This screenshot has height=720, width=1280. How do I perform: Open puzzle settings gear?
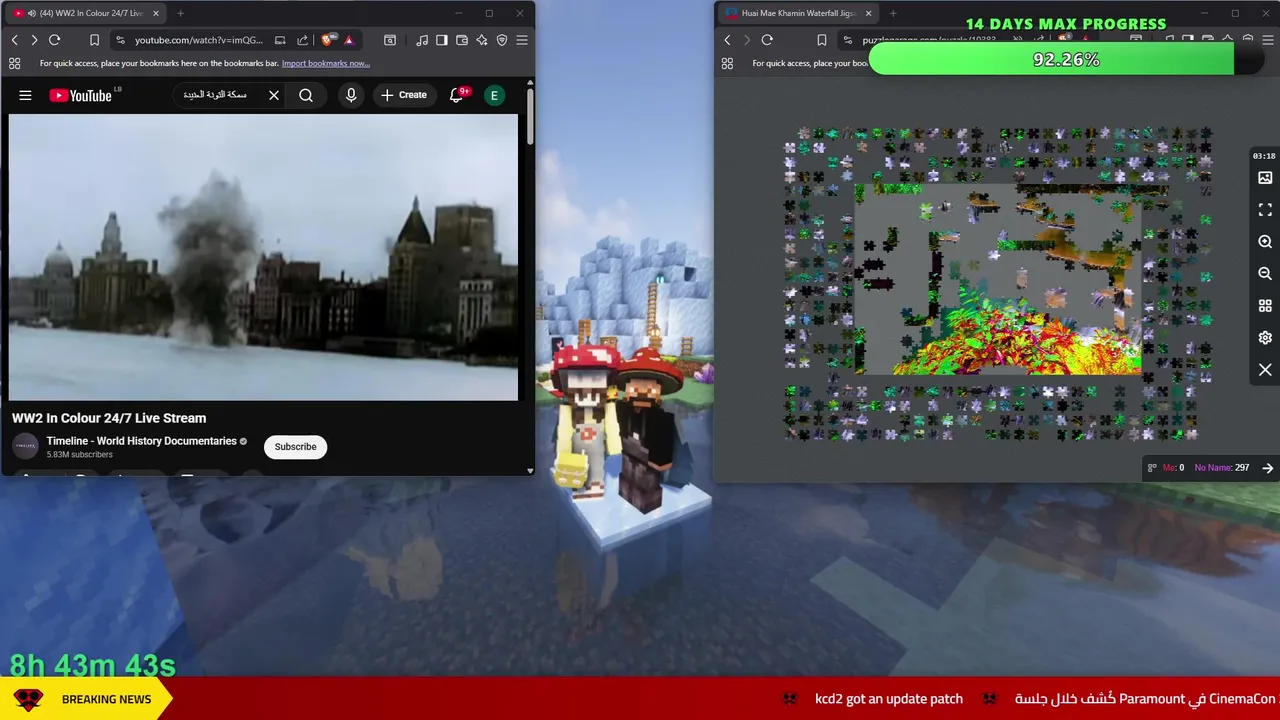pyautogui.click(x=1265, y=338)
